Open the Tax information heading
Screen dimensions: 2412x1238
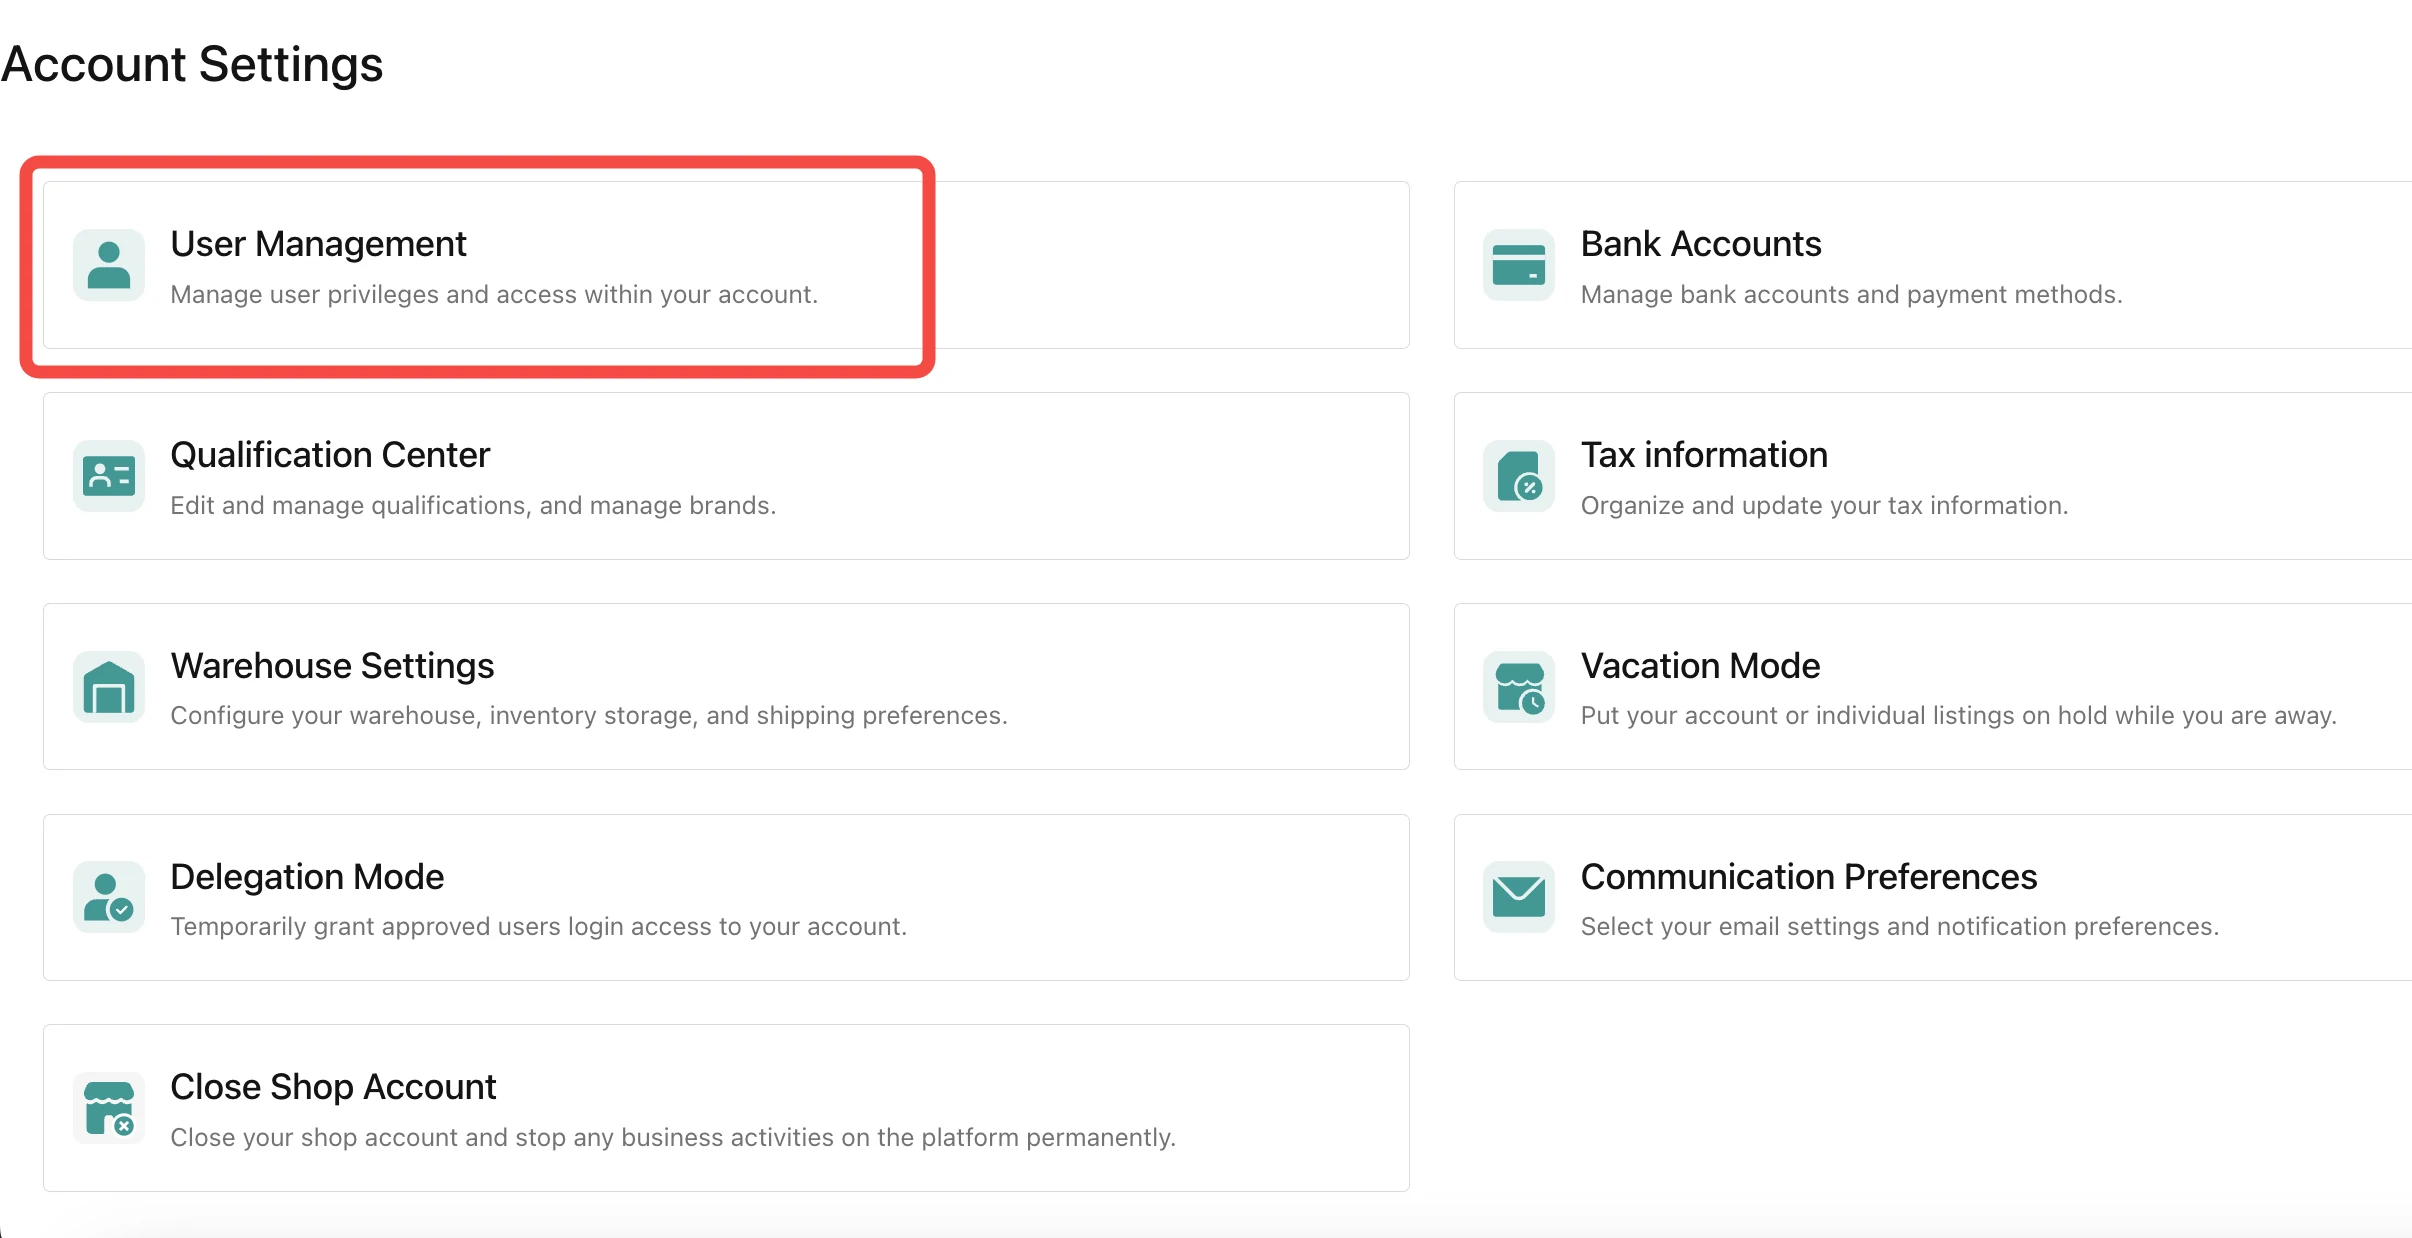1703,455
